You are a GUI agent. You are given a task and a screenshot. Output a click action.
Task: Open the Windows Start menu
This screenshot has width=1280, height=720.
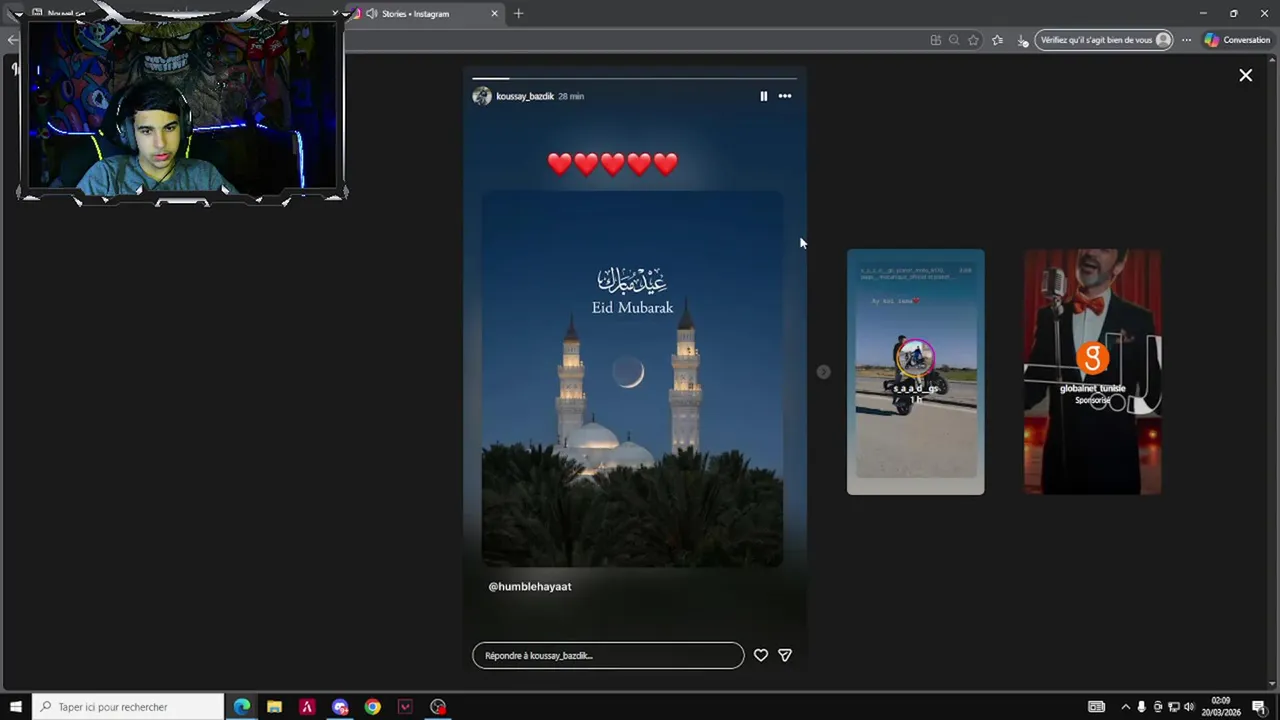(x=15, y=707)
